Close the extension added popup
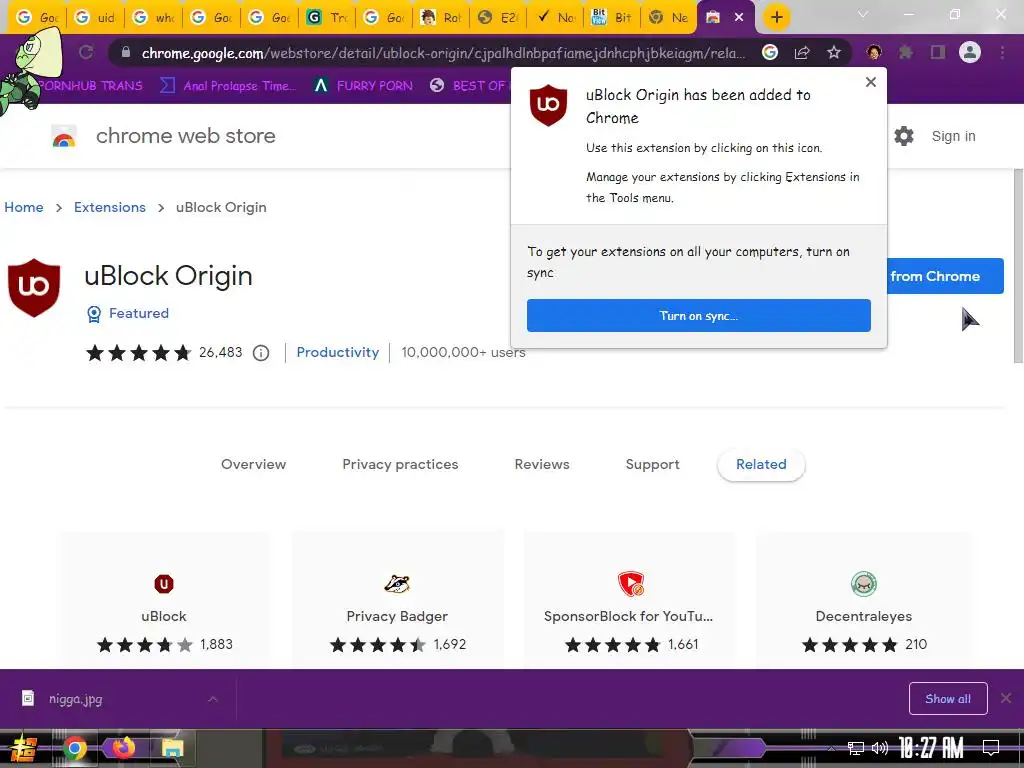This screenshot has width=1024, height=768. (x=871, y=82)
